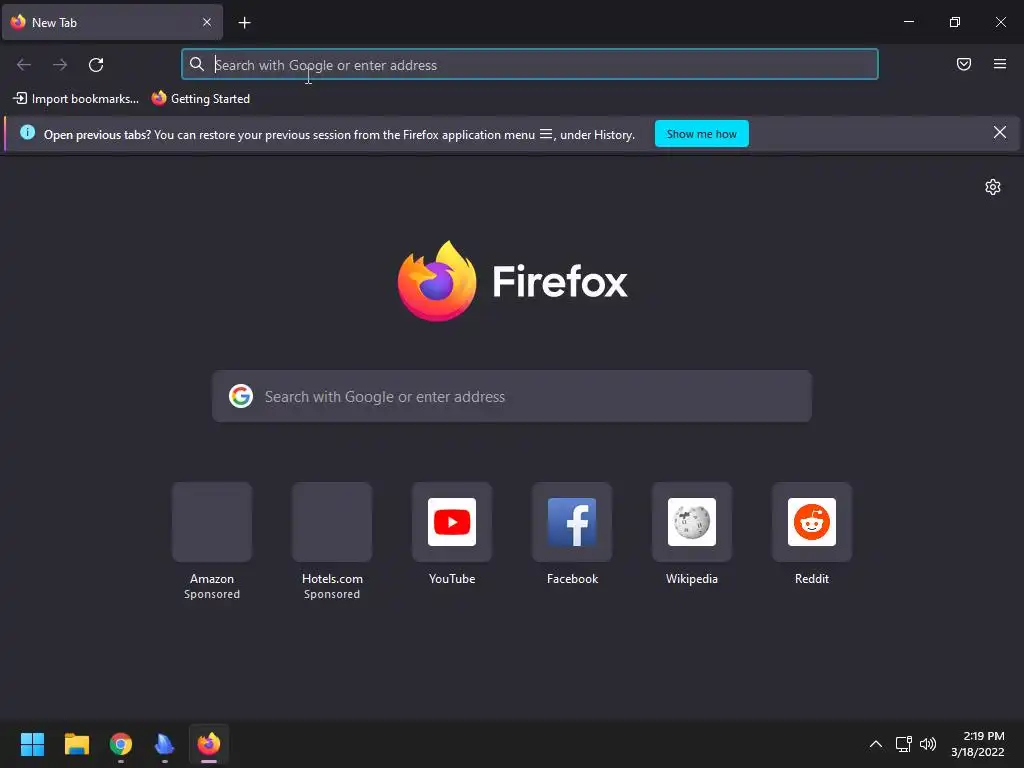Click the Reddit label text
The image size is (1024, 768).
812,579
